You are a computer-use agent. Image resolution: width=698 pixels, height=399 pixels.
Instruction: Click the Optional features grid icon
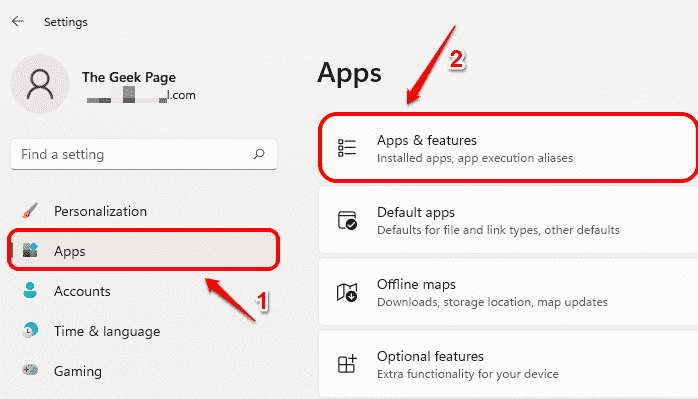347,364
